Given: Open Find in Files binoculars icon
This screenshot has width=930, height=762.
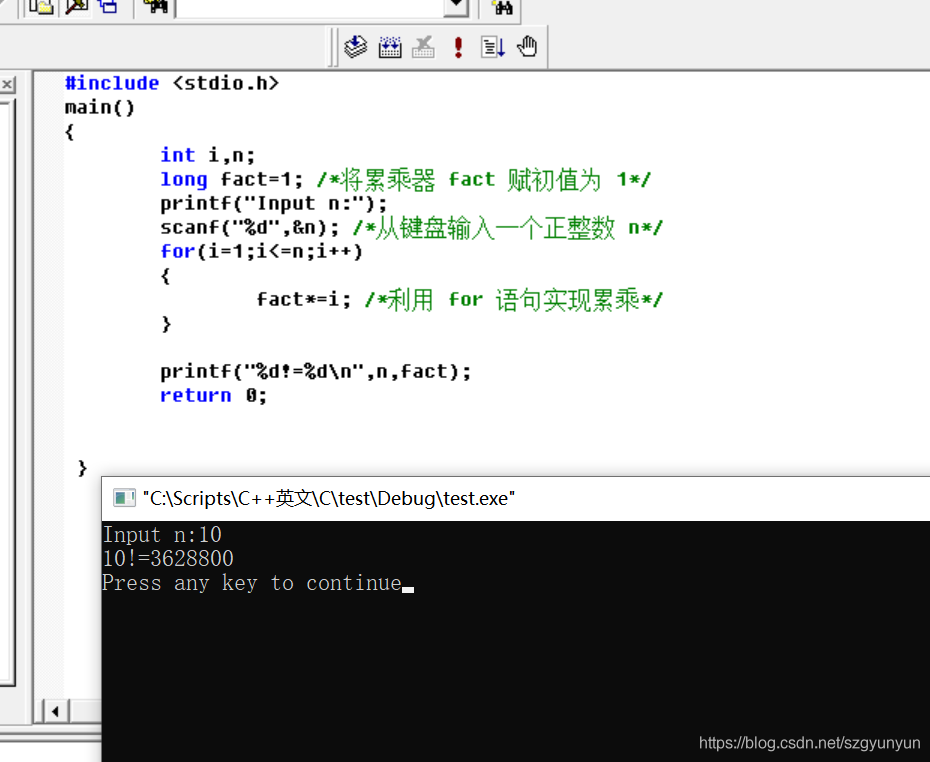Looking at the screenshot, I should (x=155, y=7).
